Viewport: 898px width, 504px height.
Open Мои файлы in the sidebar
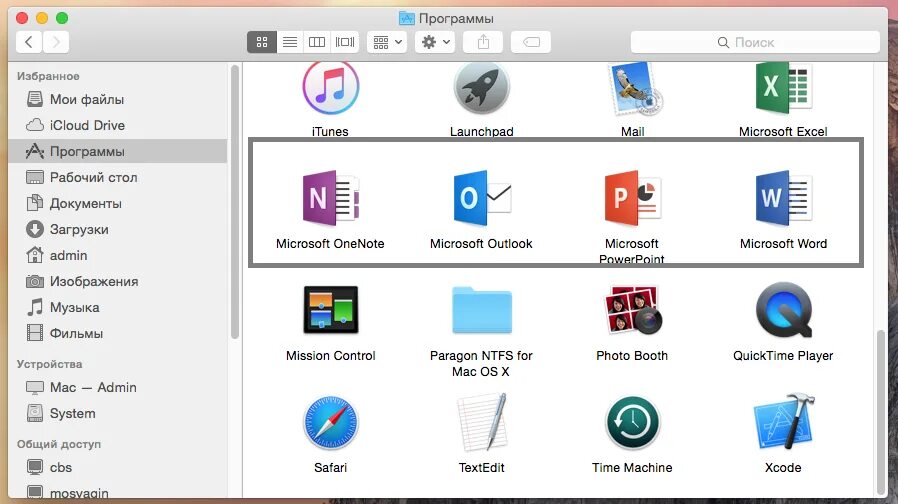[118, 100]
